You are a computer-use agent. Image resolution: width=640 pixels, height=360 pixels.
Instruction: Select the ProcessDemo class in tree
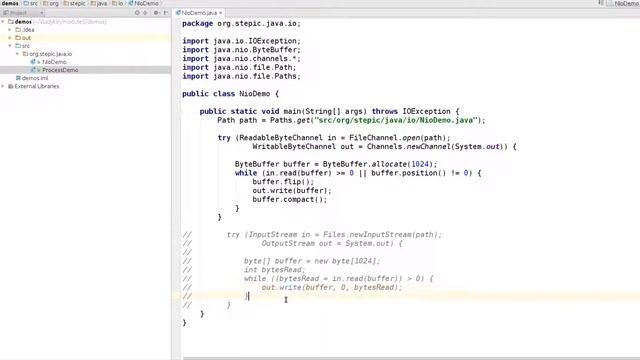pyautogui.click(x=60, y=70)
